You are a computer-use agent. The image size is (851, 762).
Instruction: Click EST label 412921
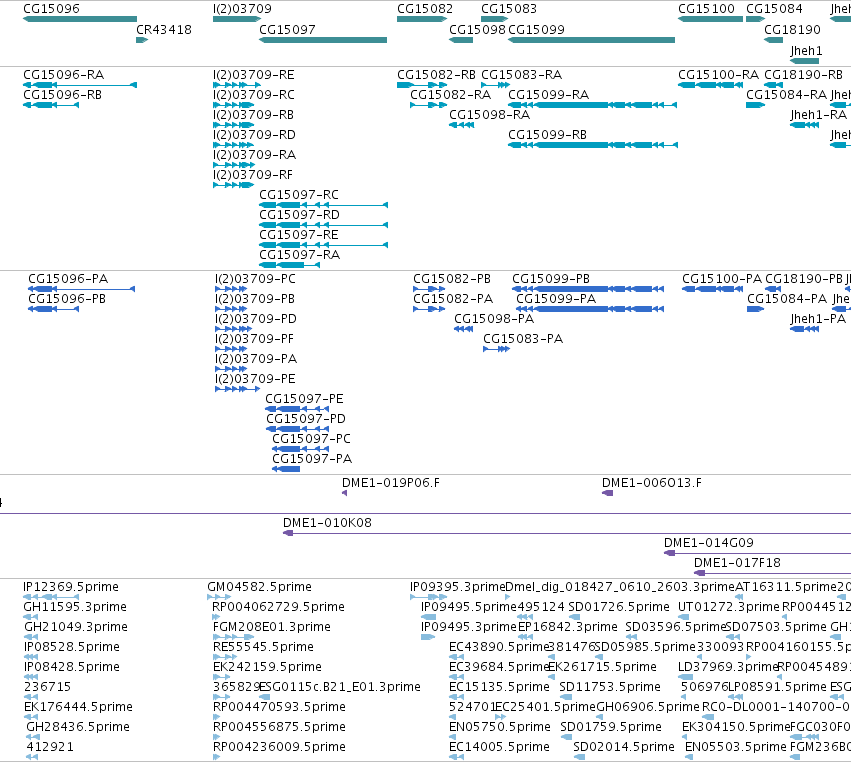(x=50, y=747)
